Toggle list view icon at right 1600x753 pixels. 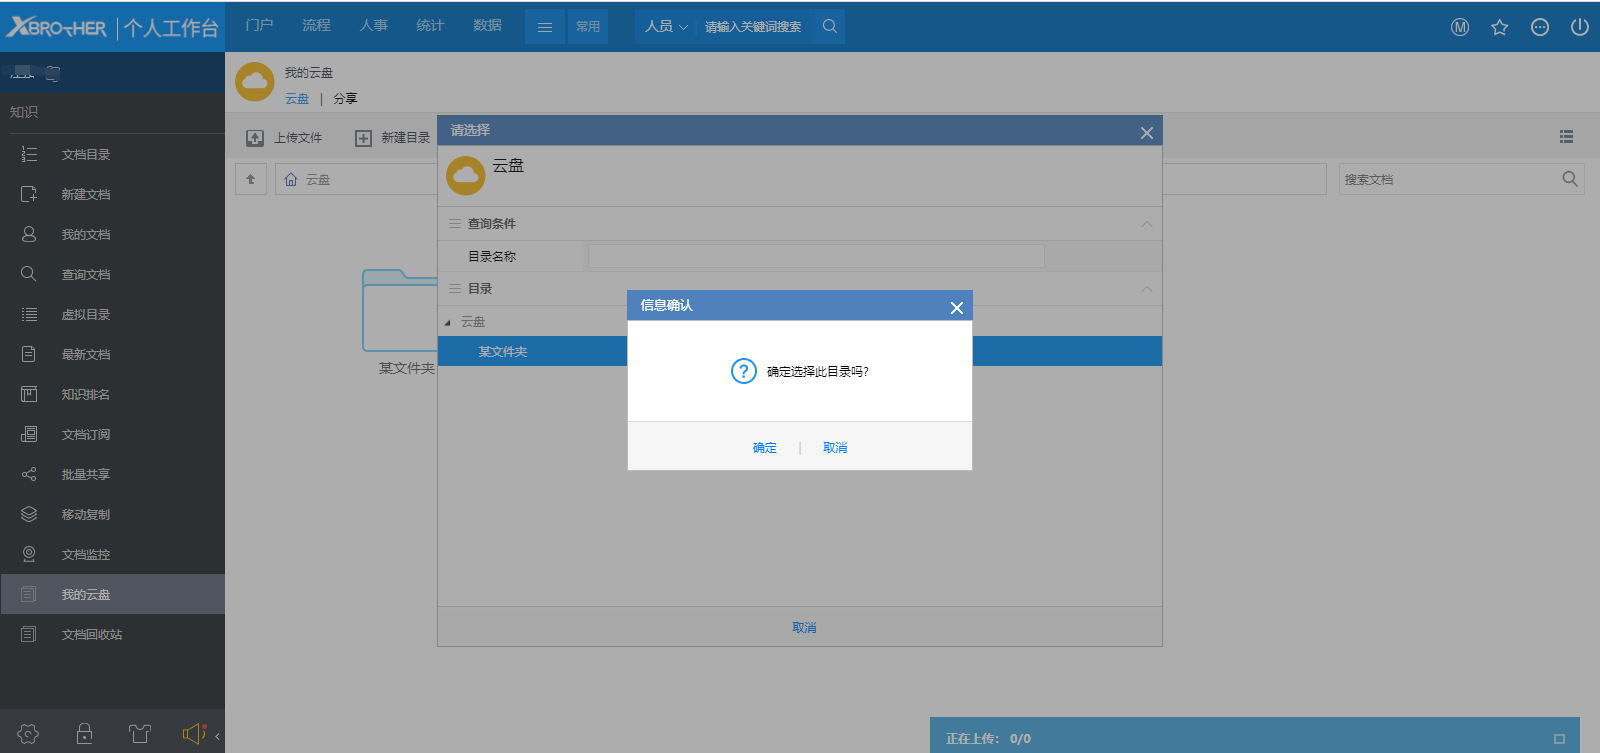[1566, 137]
